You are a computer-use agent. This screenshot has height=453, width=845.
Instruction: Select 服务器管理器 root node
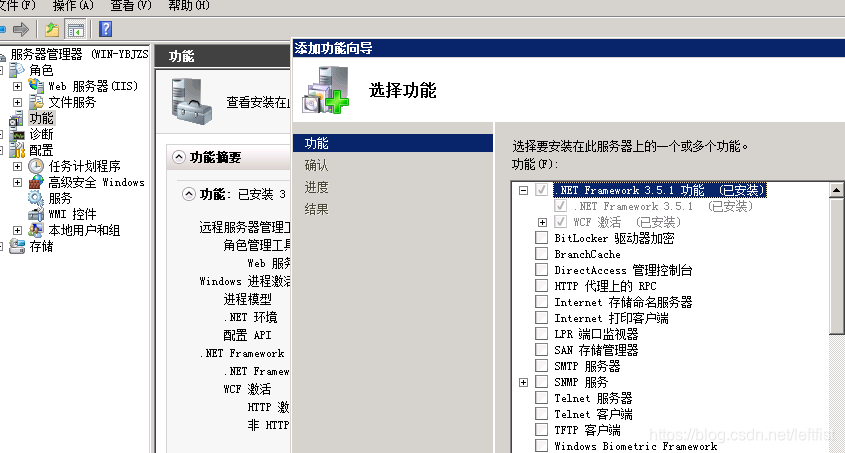80,54
